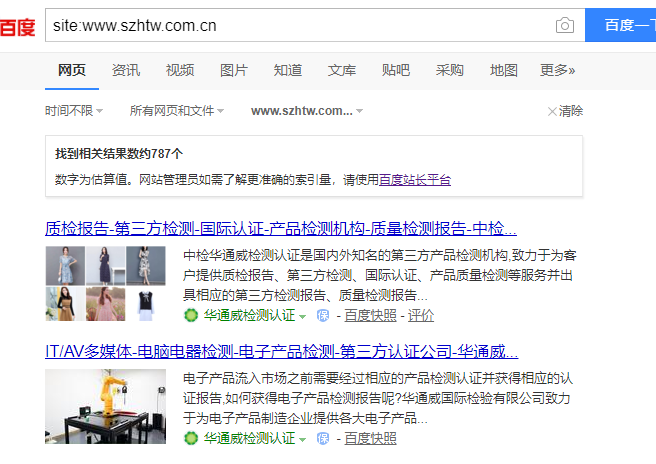Screen dimensions: 656x464
Task: Expand arrow after second 华通威检测认证
Action: 302,439
